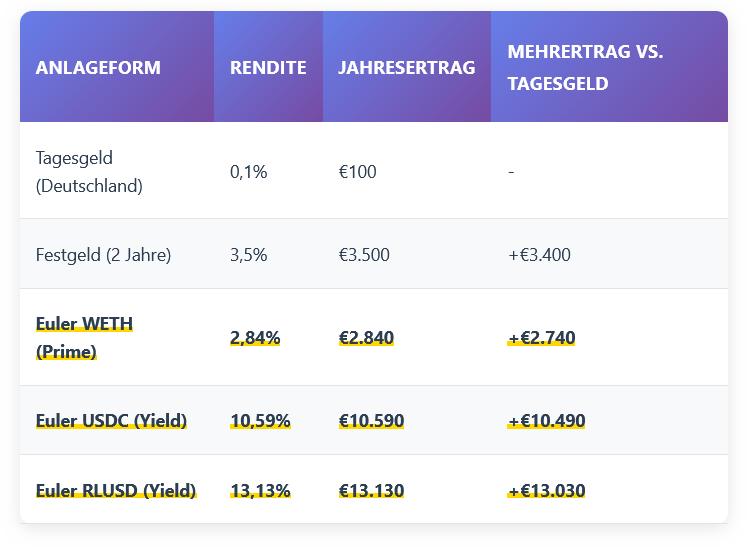Click the MEHRERTRAG VS. TAGESGELD header
The image size is (752, 550).
click(x=585, y=68)
